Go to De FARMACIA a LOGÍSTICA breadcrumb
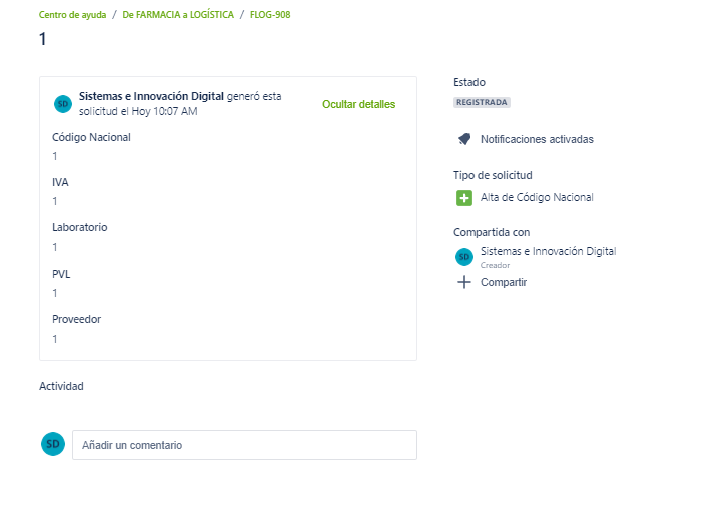The height and width of the screenshot is (507, 708). click(x=178, y=15)
